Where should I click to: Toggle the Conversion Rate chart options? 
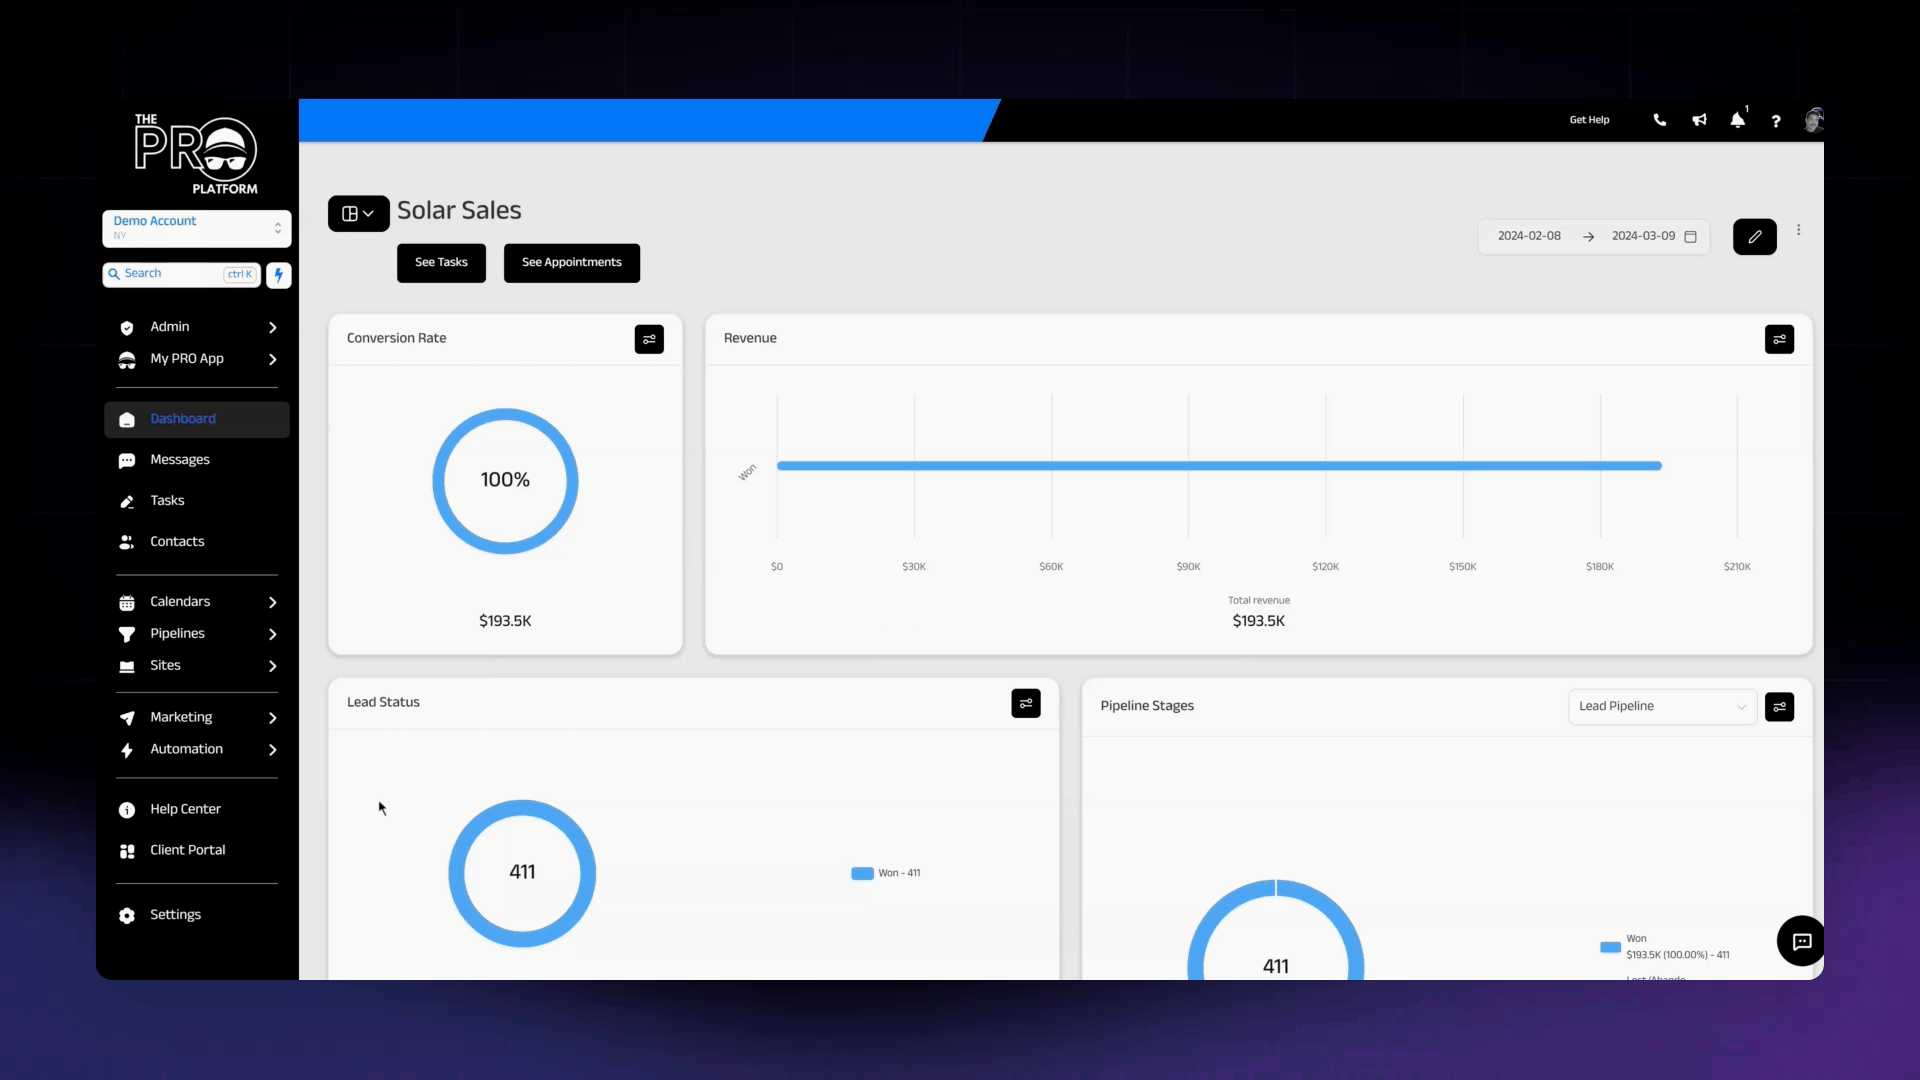(x=649, y=339)
